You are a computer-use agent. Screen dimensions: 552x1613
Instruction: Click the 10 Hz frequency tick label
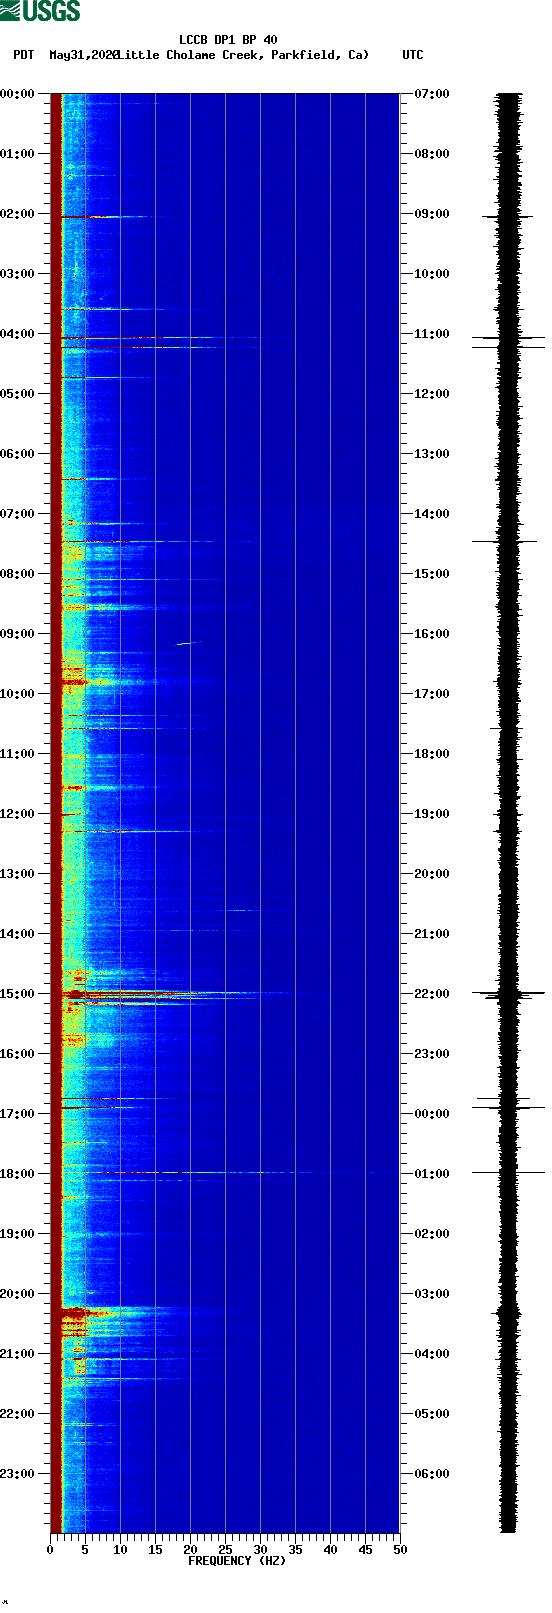coord(120,1550)
